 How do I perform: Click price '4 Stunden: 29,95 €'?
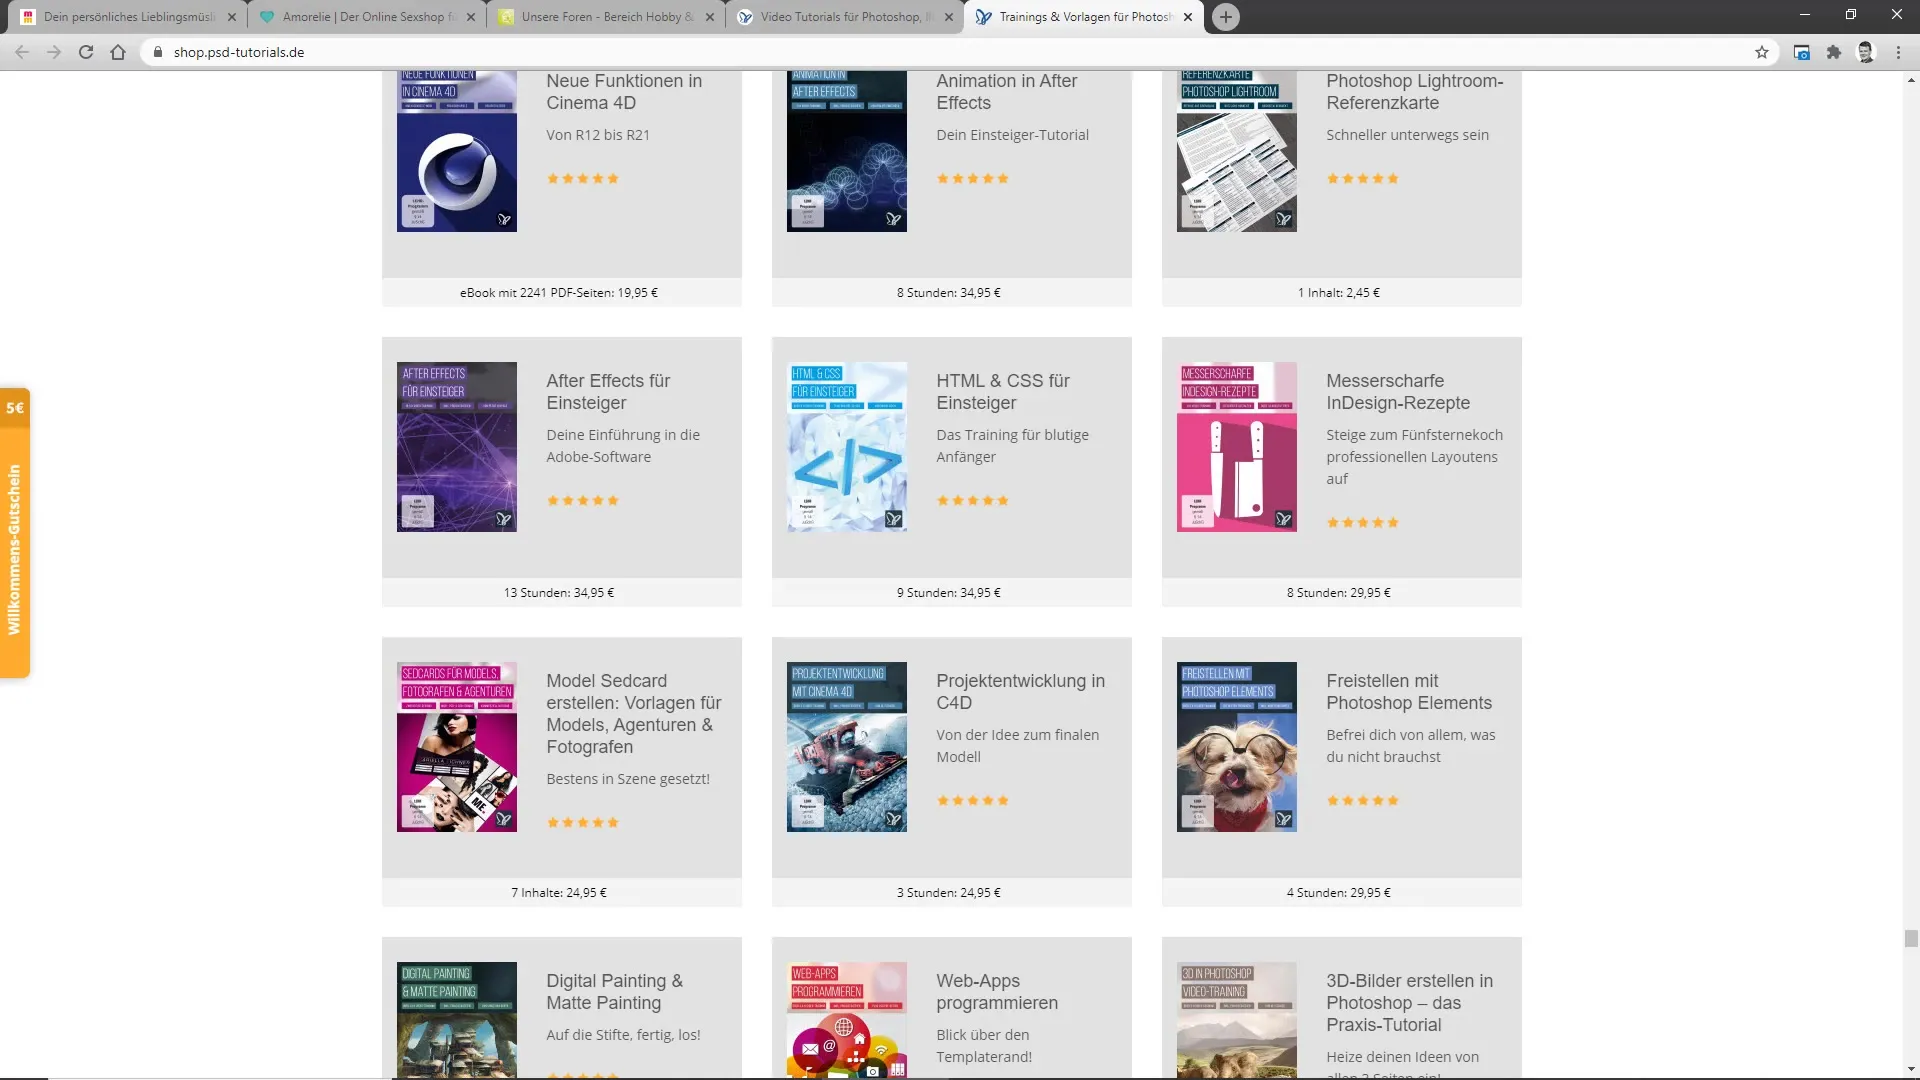(1338, 893)
